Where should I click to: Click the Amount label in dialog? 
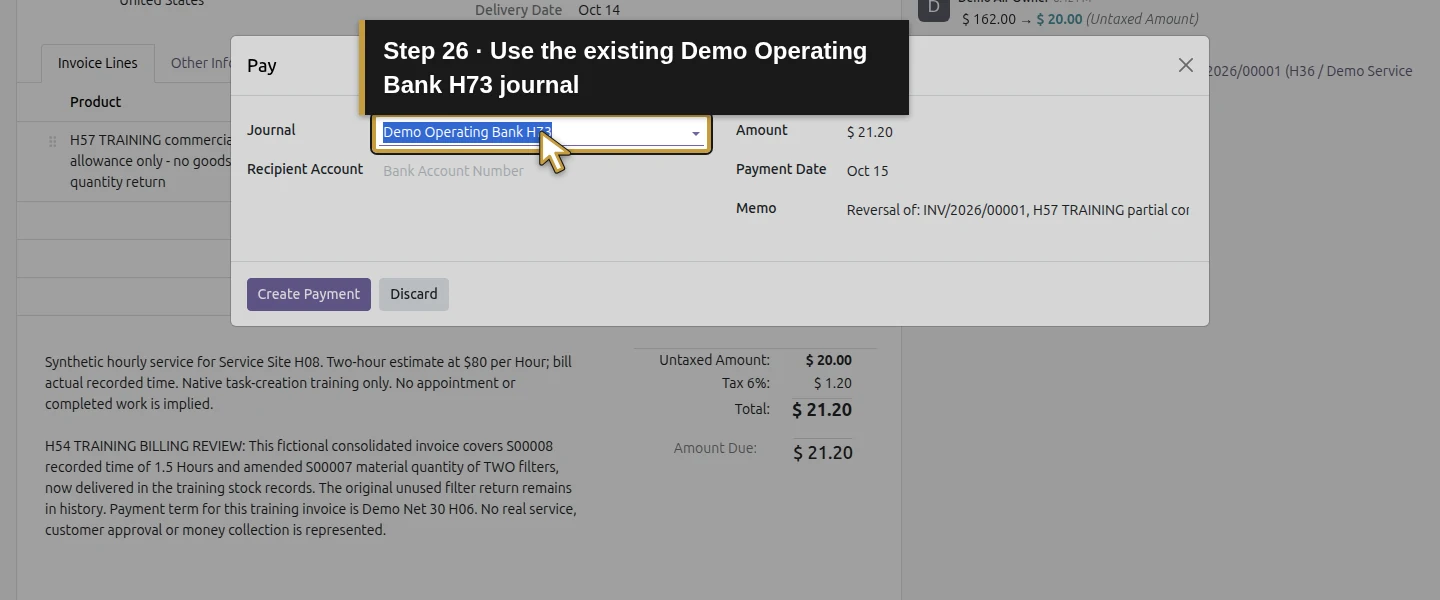762,130
